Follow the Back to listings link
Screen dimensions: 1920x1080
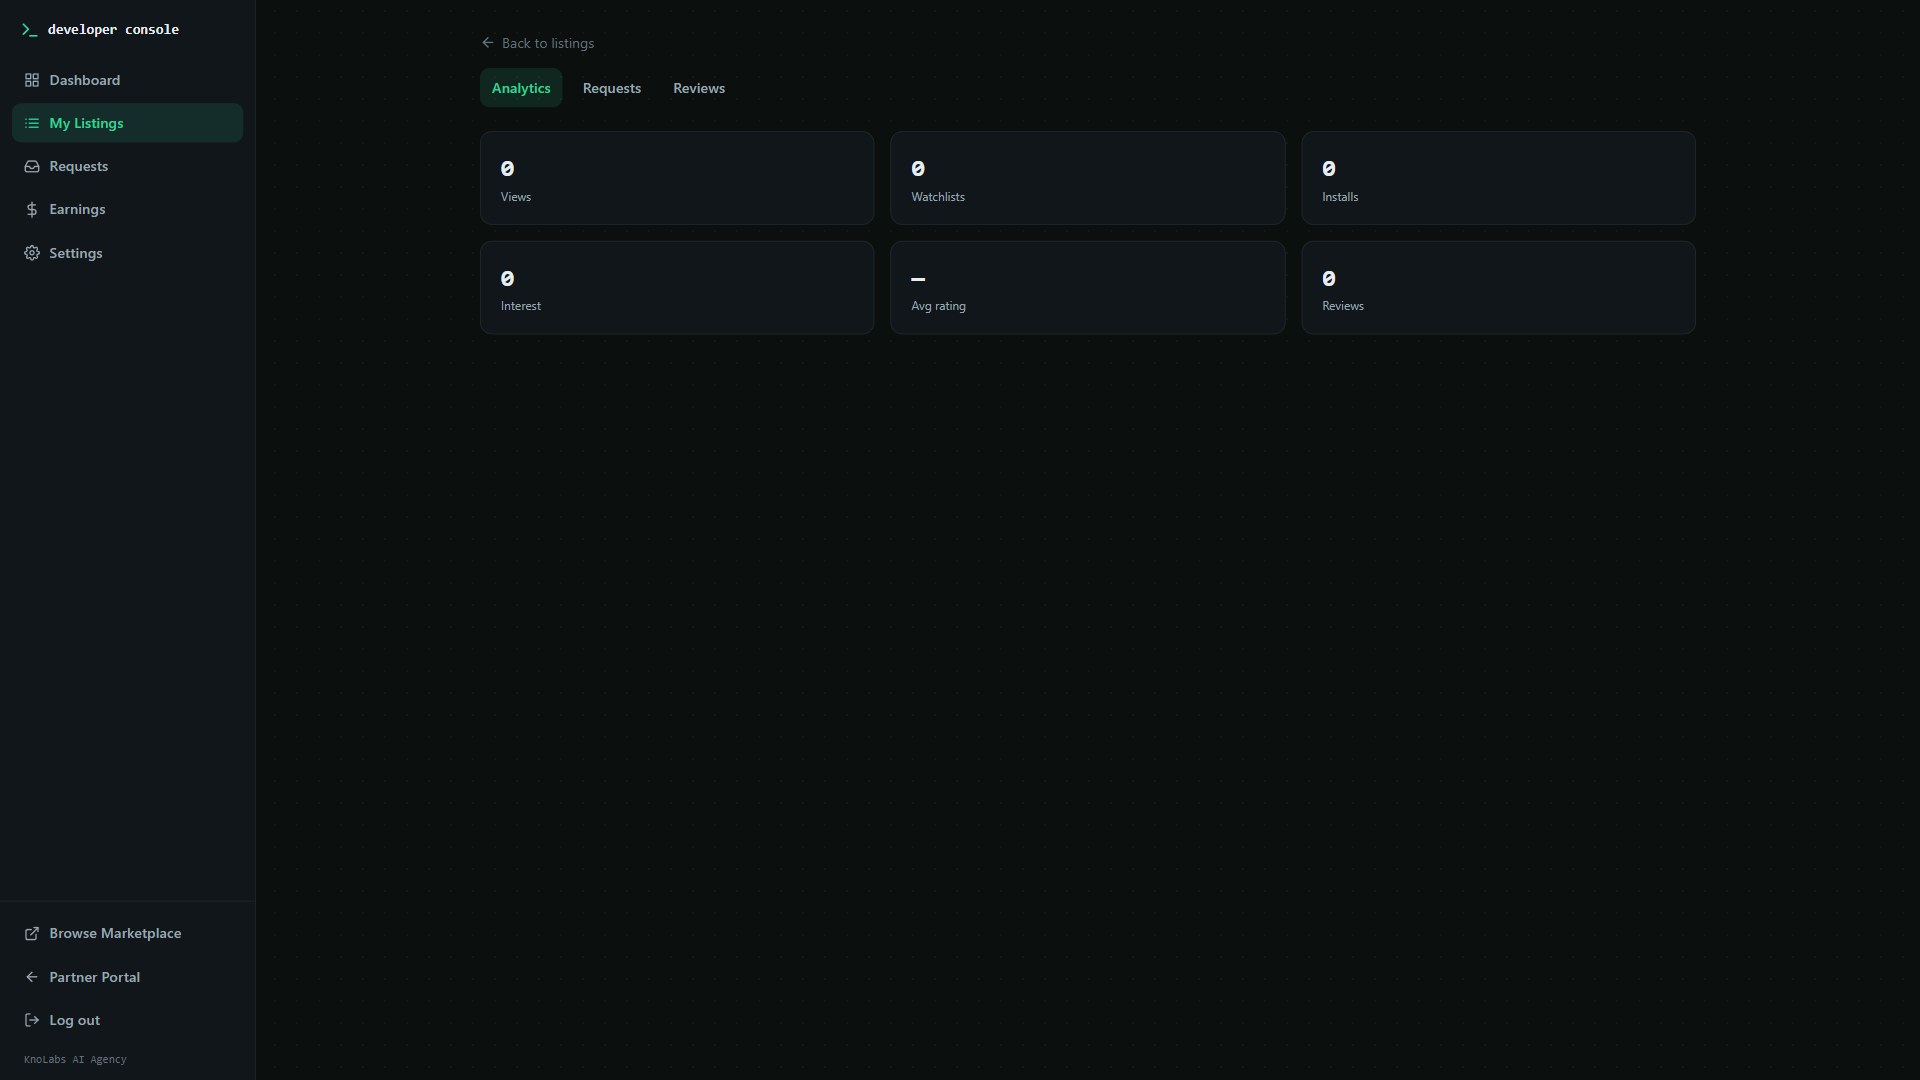538,43
